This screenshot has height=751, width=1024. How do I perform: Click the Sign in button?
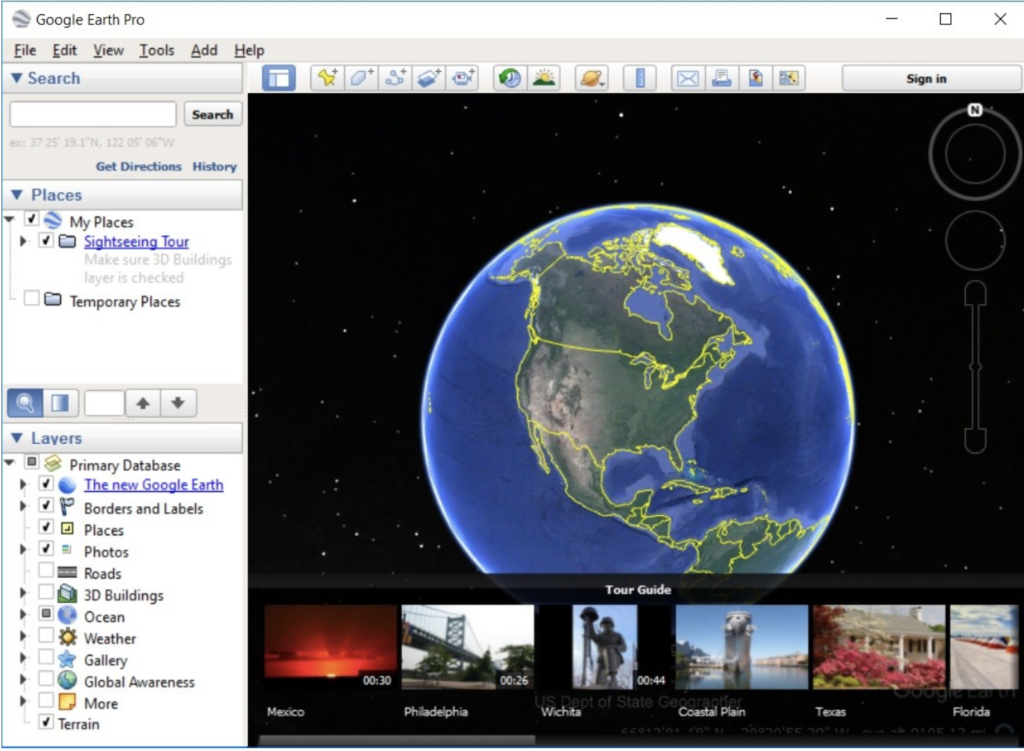tap(926, 78)
